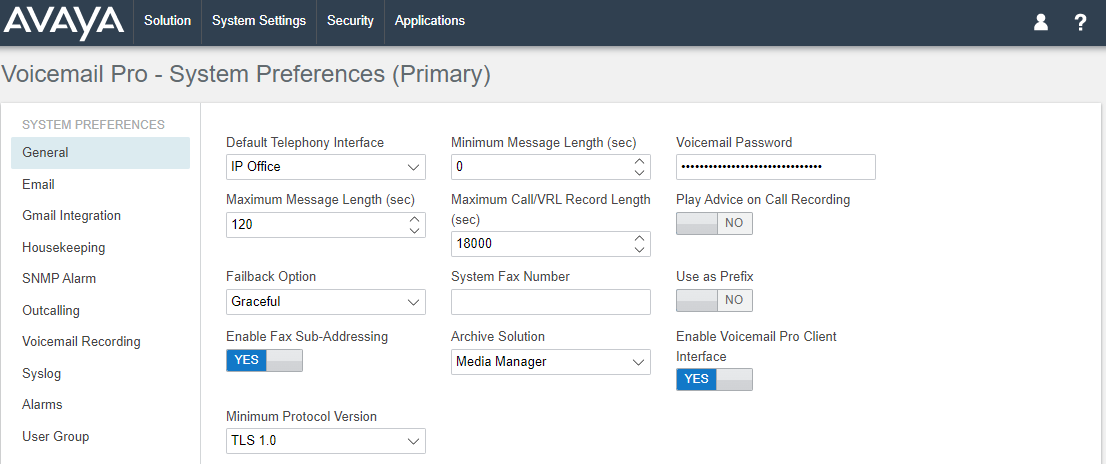Decrease Maximum Message Length with down arrow
This screenshot has width=1106, height=464.
click(x=414, y=231)
